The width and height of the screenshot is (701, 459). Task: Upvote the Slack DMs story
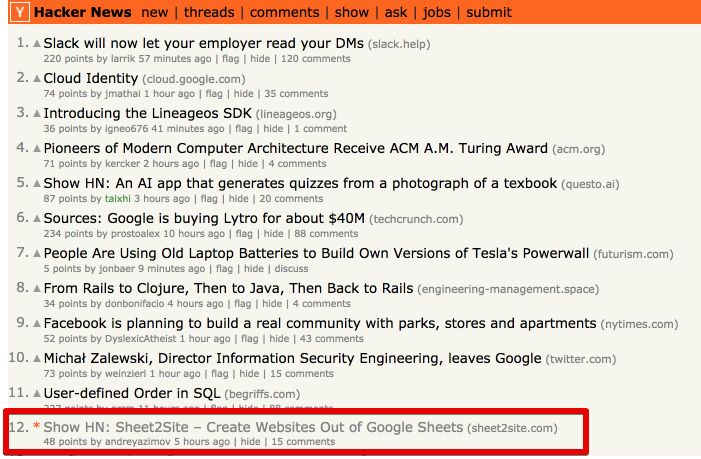tap(37, 44)
